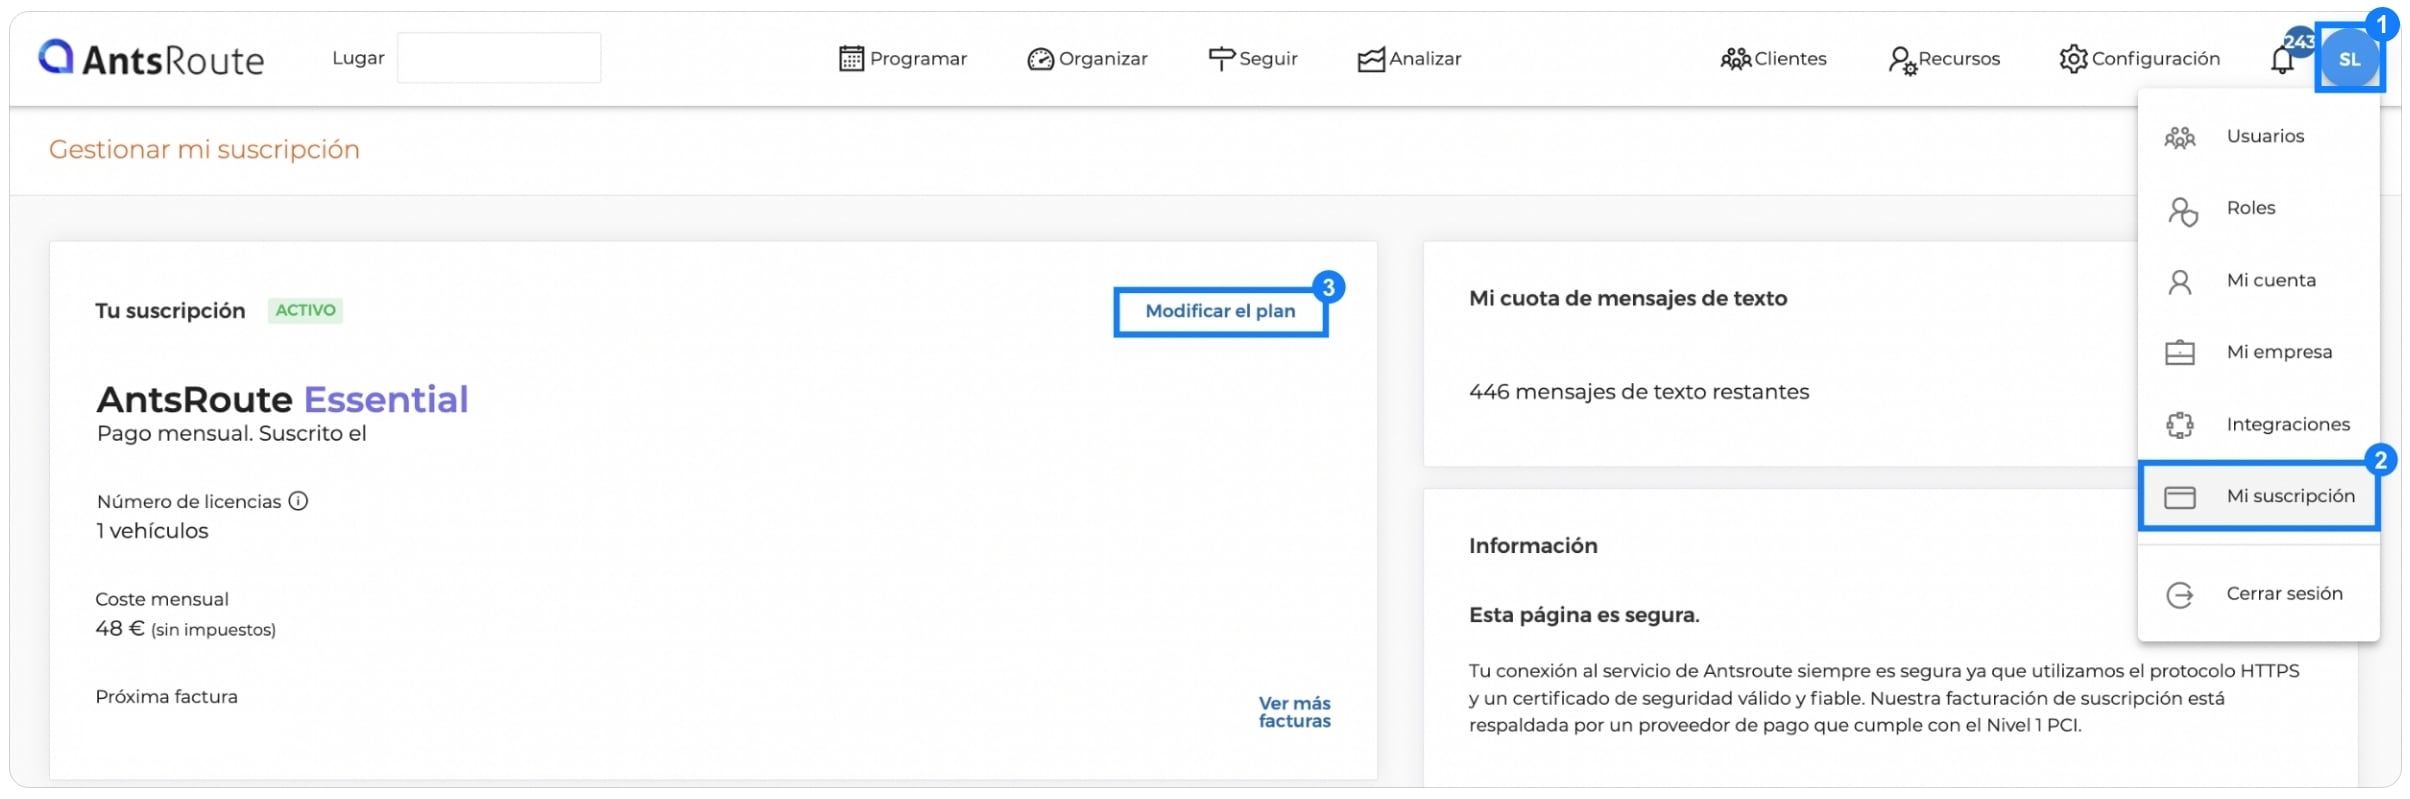Viewport: 2410px width, 799px height.
Task: Click the Clientes group icon
Action: 1735,59
